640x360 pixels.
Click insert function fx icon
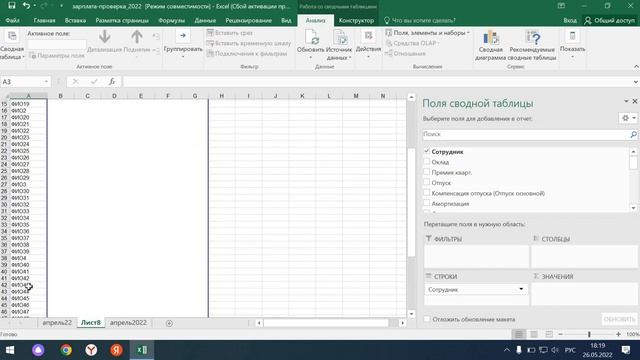tap(112, 82)
